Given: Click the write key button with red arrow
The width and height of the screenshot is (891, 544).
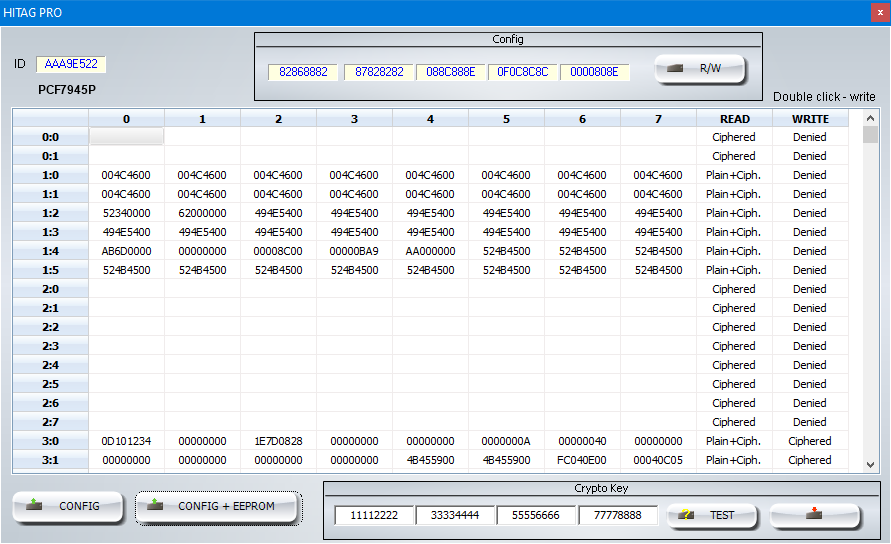Looking at the screenshot, I should pos(815,516).
